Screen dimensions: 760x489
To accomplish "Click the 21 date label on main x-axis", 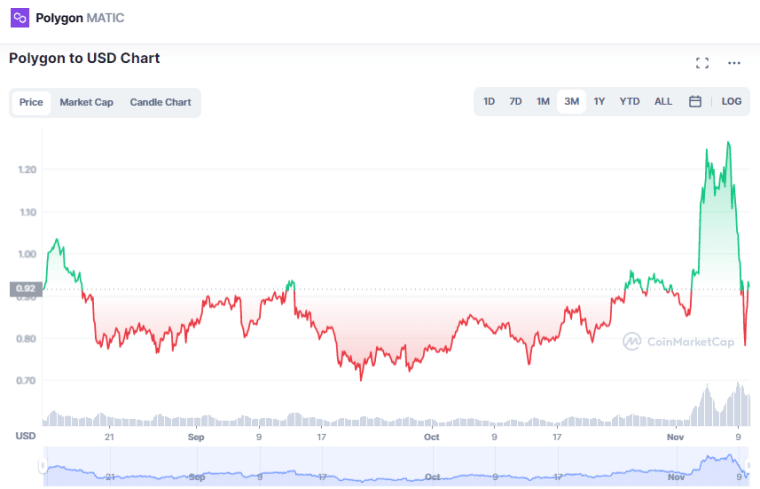I will (x=110, y=437).
